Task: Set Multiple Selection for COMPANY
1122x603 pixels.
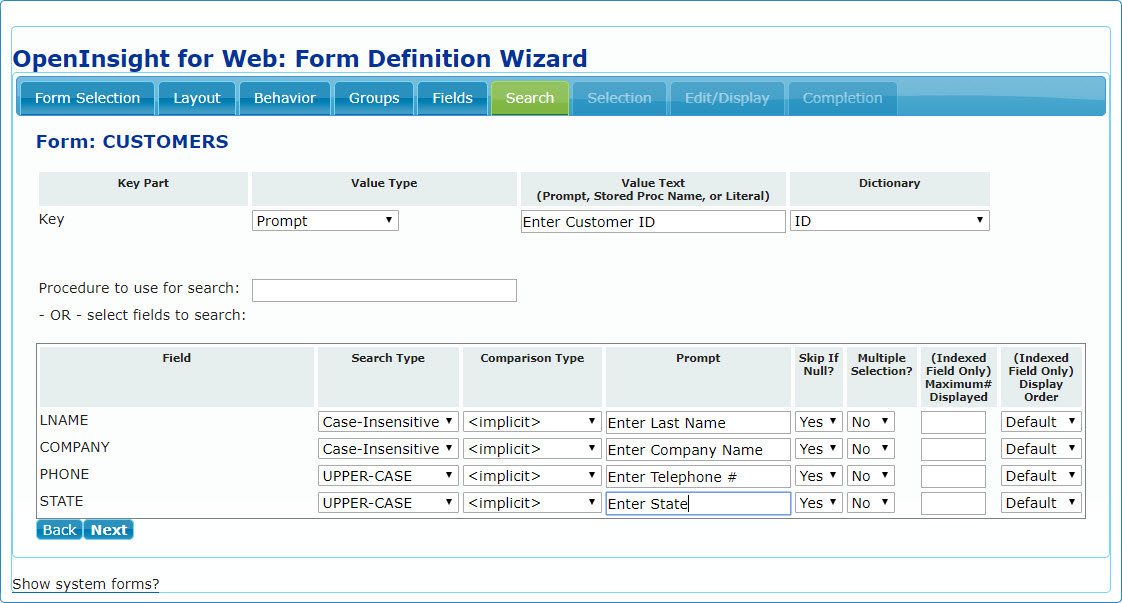Action: tap(871, 448)
